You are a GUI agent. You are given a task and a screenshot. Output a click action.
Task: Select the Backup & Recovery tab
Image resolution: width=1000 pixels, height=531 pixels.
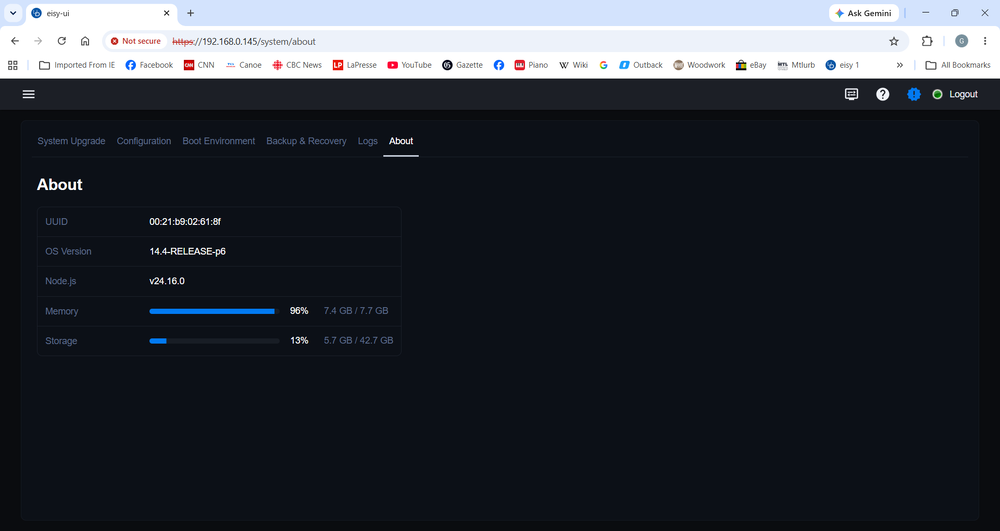coord(306,141)
